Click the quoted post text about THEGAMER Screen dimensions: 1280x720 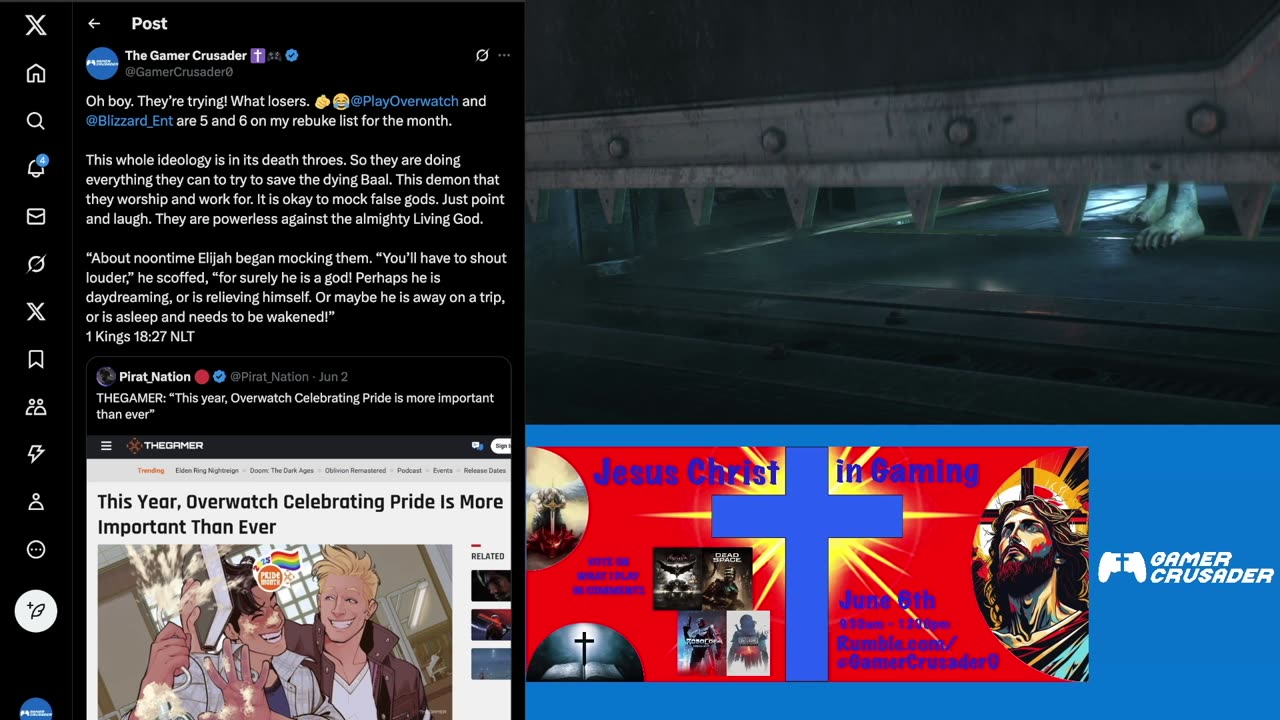point(295,406)
